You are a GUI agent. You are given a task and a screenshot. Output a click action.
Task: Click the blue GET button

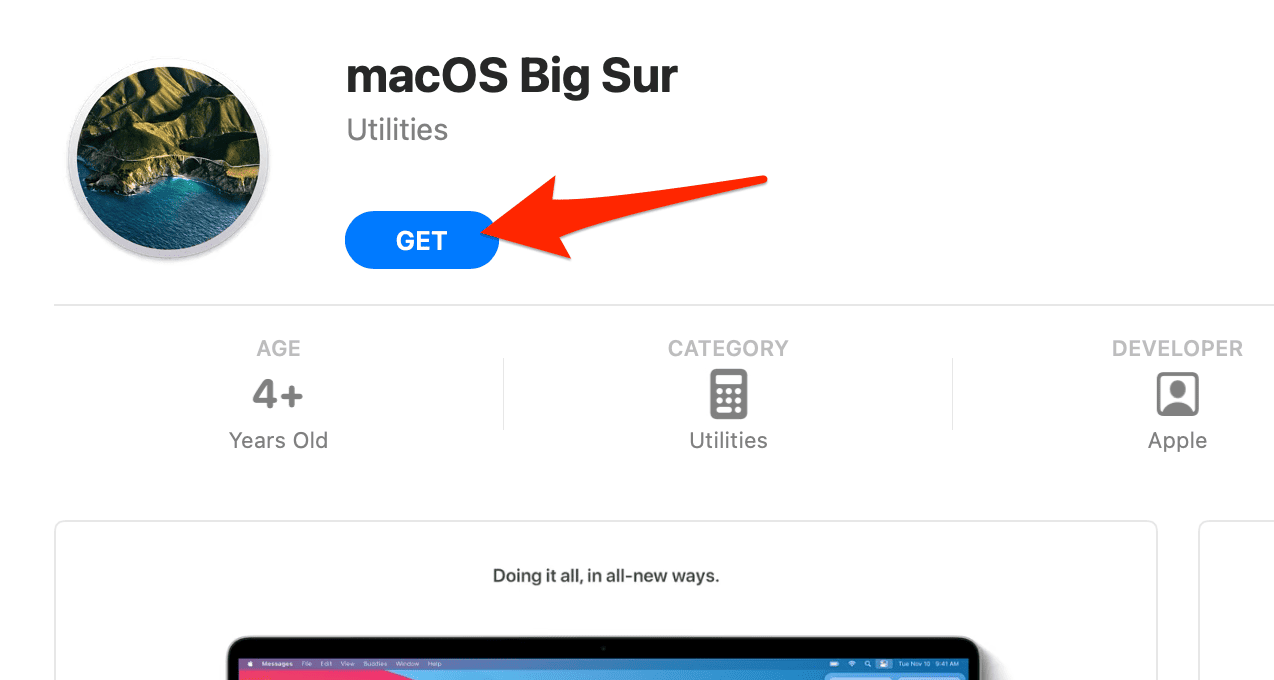click(x=421, y=241)
